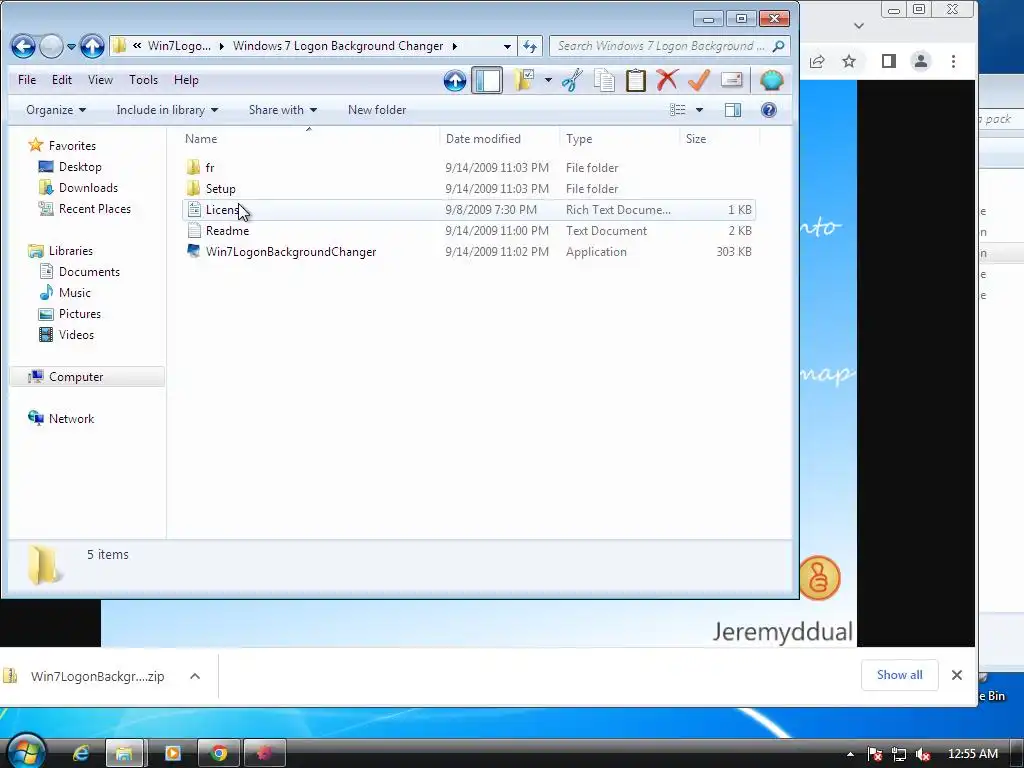Open Libraries in the navigation pane

point(71,251)
